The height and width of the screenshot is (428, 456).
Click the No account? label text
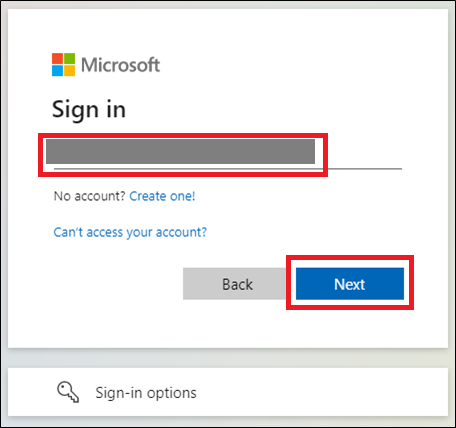coord(89,196)
